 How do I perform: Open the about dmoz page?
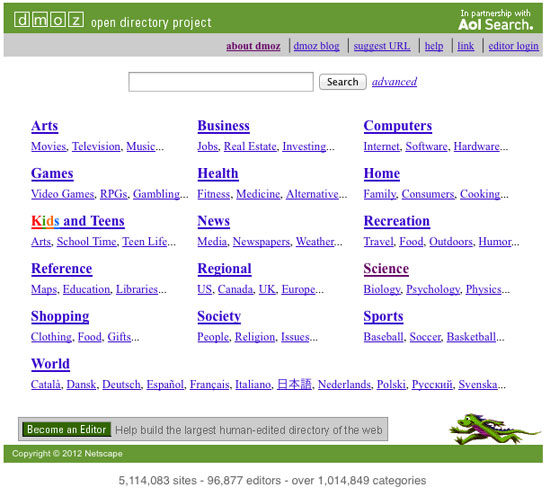pyautogui.click(x=253, y=46)
